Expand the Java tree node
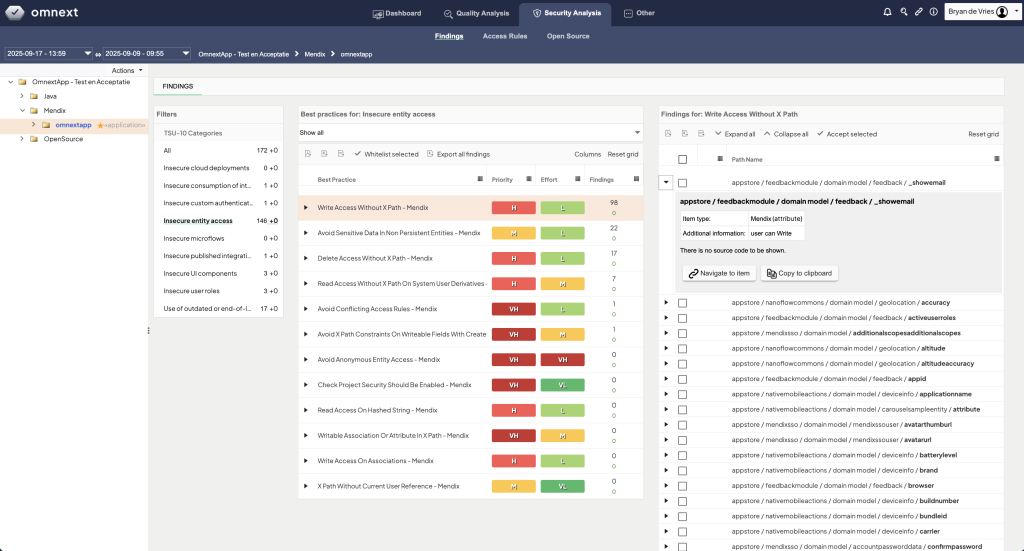The image size is (1024, 551). (x=22, y=96)
